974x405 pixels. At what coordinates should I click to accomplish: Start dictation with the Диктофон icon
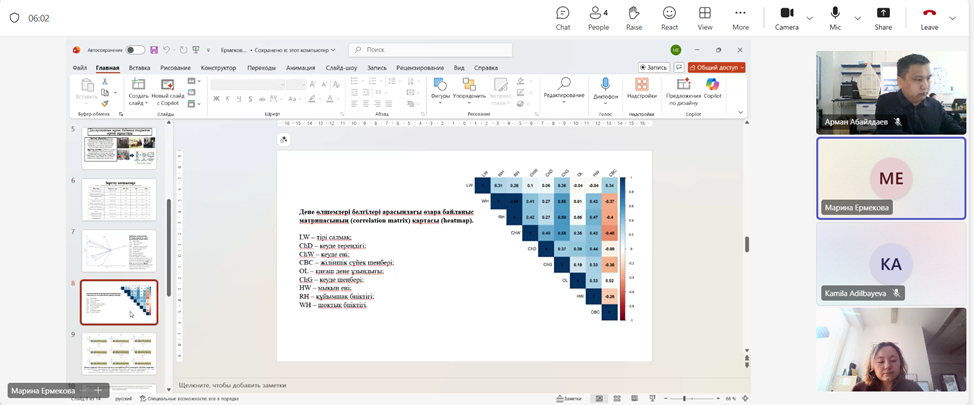point(605,88)
